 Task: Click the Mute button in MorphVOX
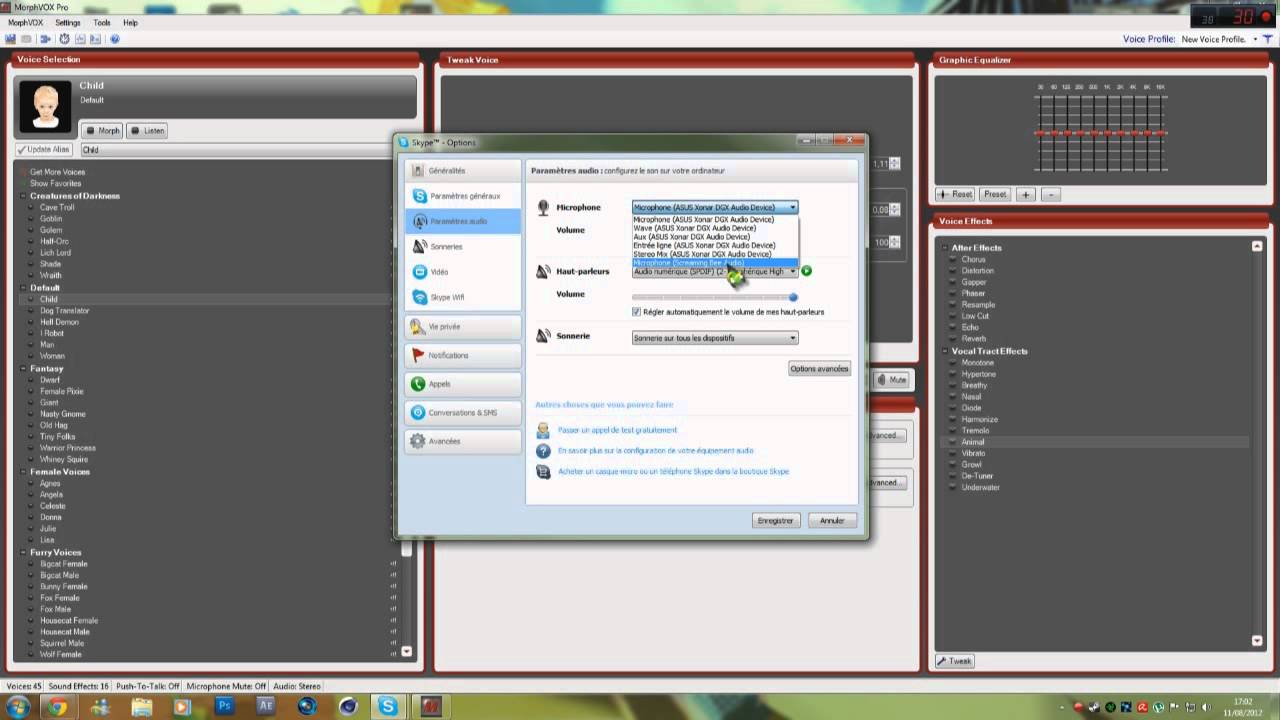tap(892, 380)
